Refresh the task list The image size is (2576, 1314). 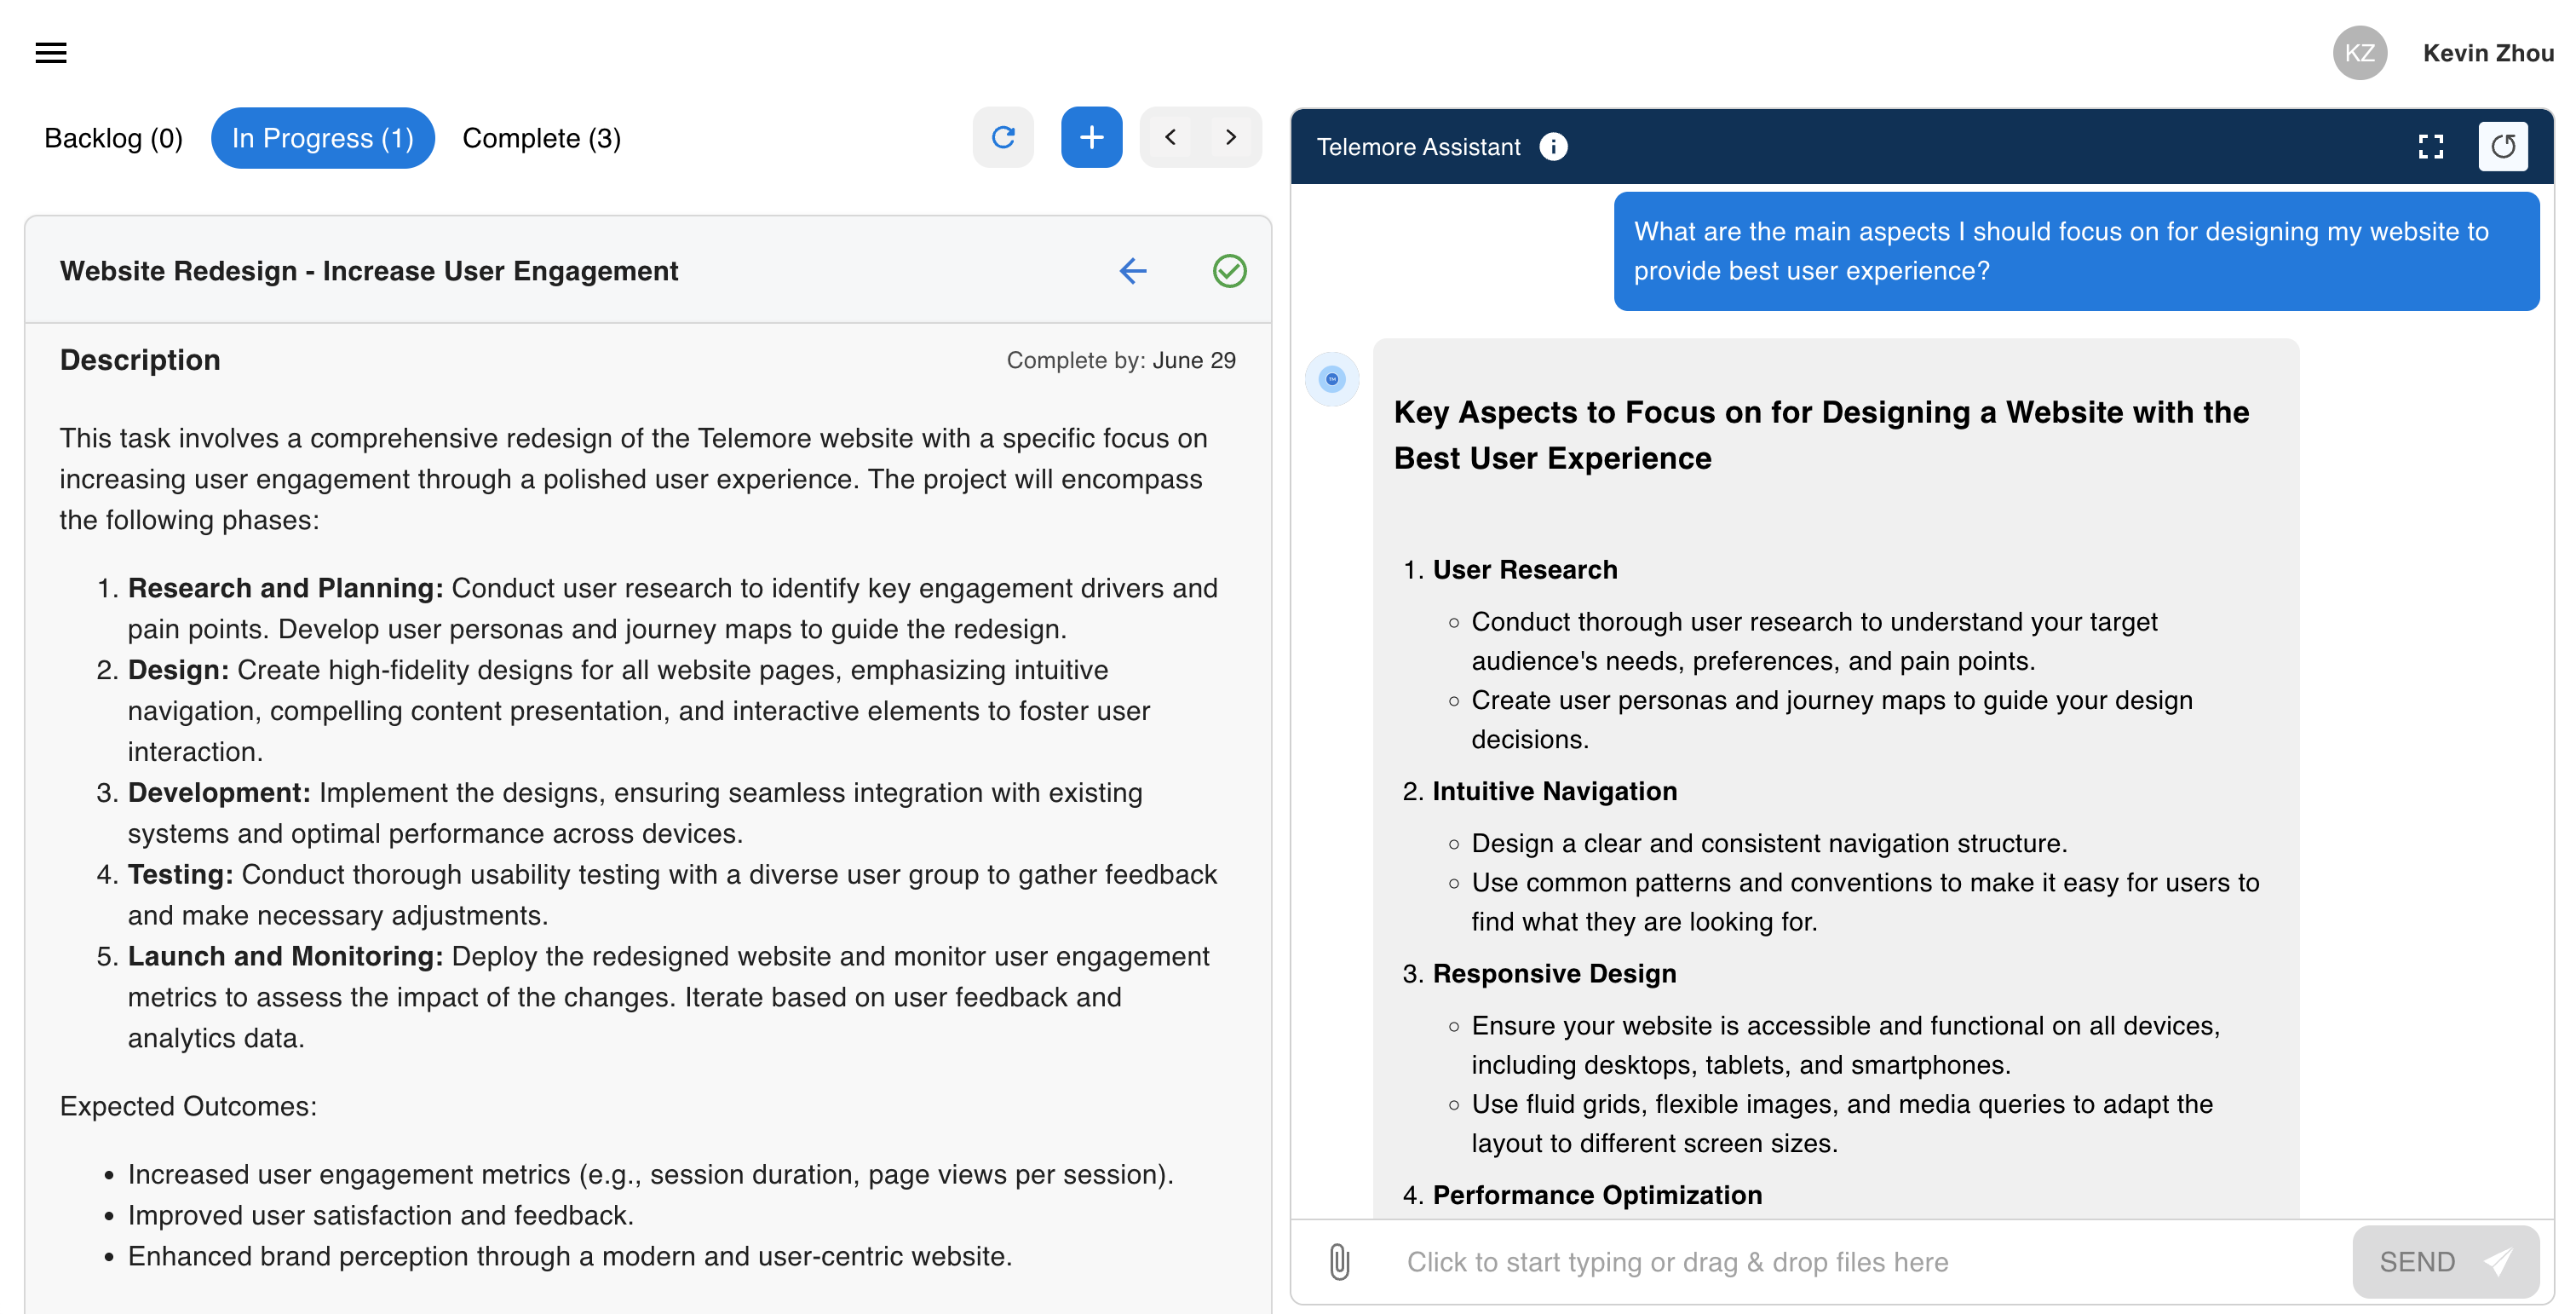[x=1004, y=137]
